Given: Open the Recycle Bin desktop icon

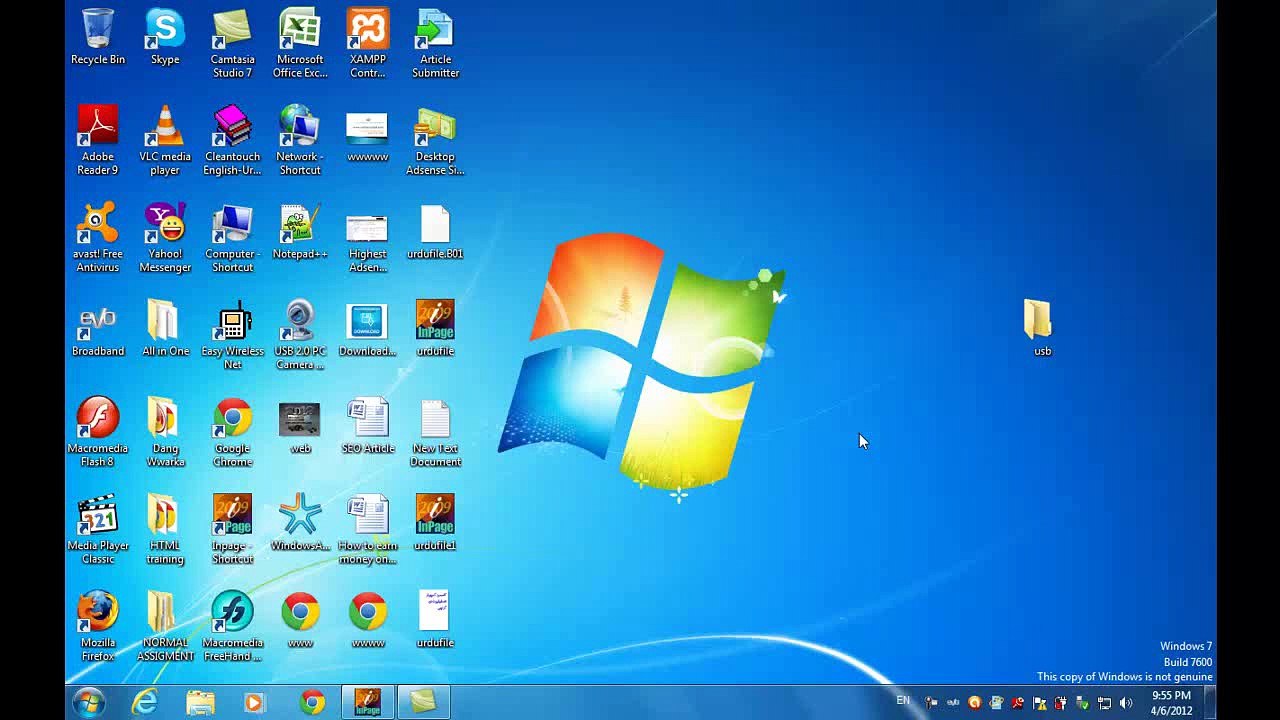Looking at the screenshot, I should coord(98,38).
